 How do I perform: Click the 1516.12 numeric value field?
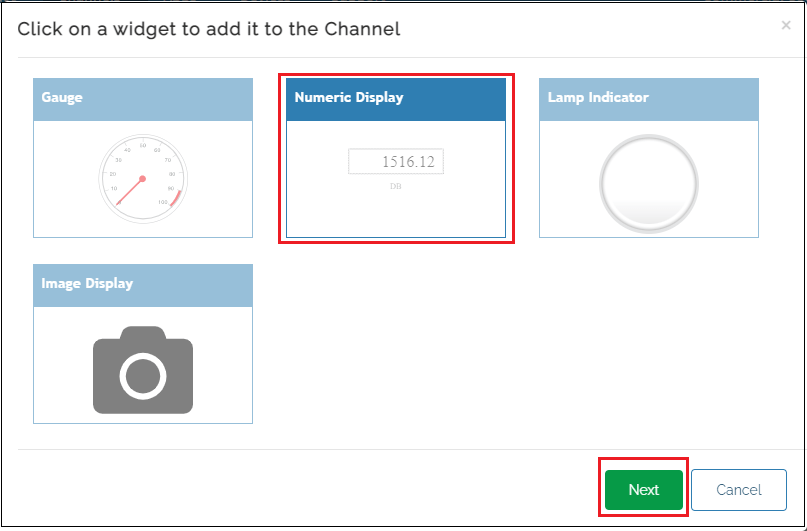pyautogui.click(x=396, y=162)
